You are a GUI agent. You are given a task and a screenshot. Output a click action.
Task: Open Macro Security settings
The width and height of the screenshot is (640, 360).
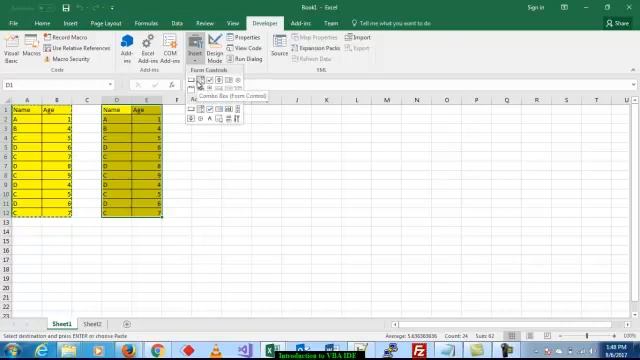point(66,59)
